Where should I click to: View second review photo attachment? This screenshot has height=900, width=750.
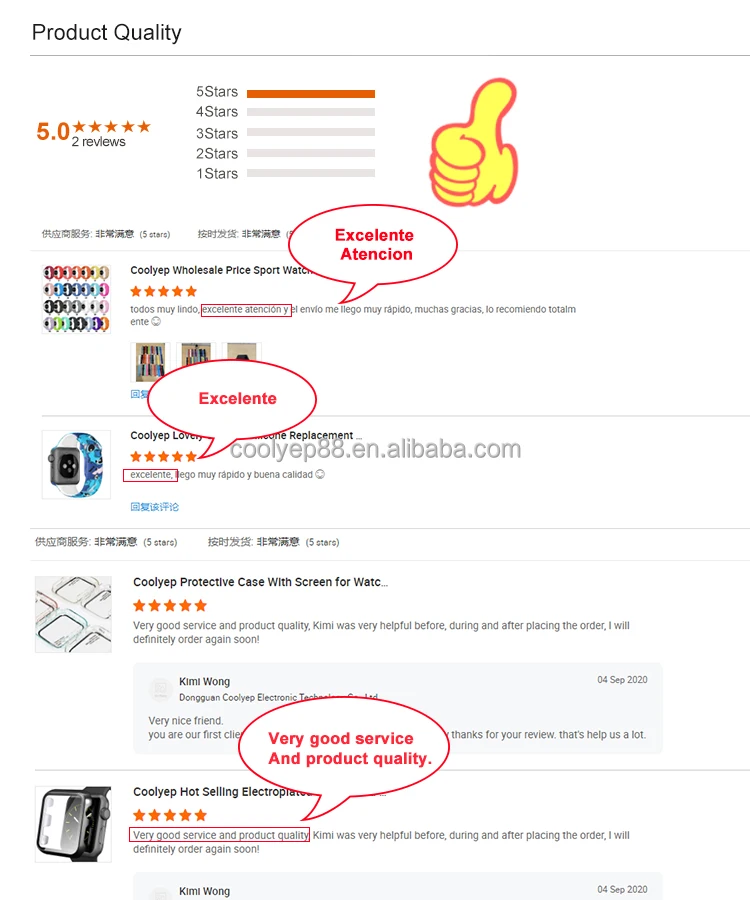pyautogui.click(x=196, y=355)
